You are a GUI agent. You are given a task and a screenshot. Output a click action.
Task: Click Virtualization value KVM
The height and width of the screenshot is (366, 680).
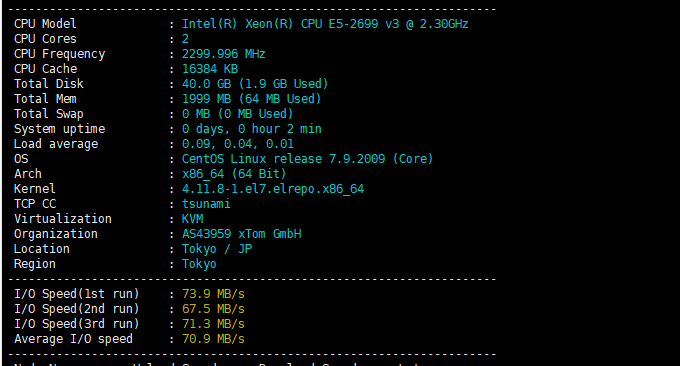[x=192, y=219]
